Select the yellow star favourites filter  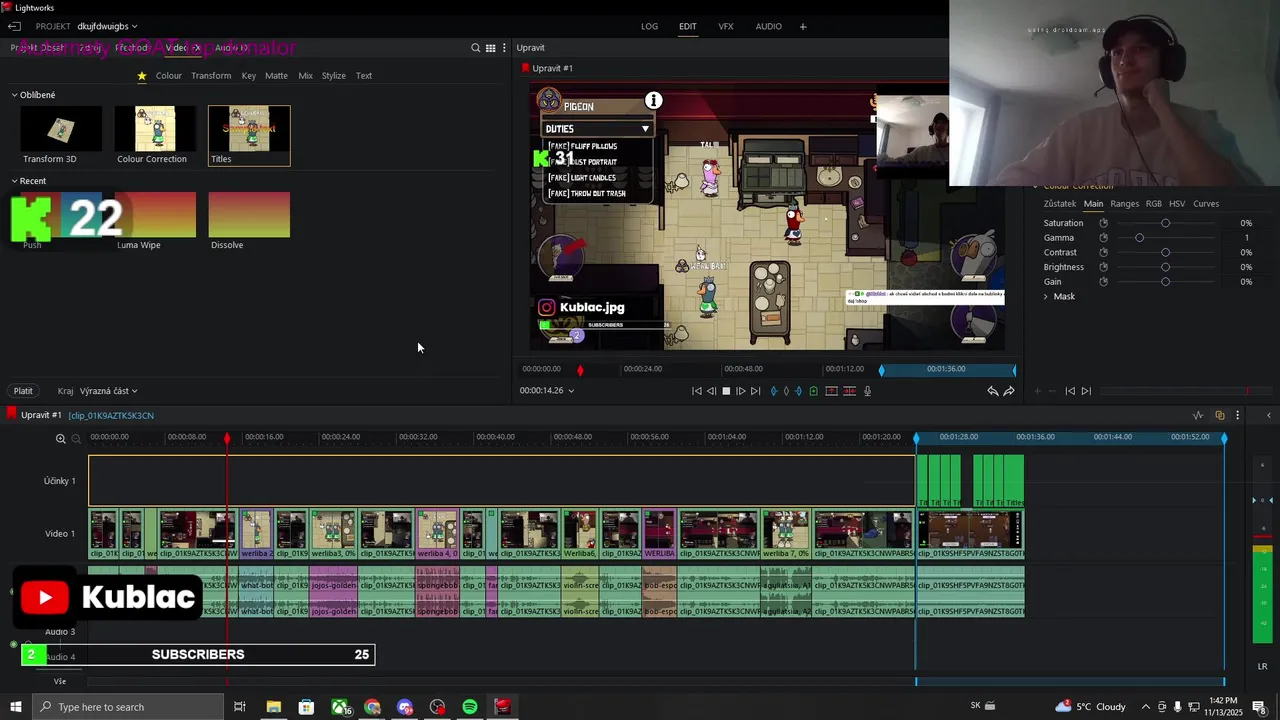(x=142, y=76)
